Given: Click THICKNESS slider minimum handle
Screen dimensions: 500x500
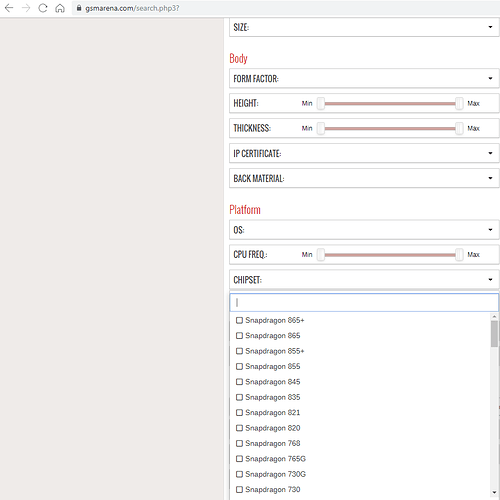Looking at the screenshot, I should (x=321, y=128).
